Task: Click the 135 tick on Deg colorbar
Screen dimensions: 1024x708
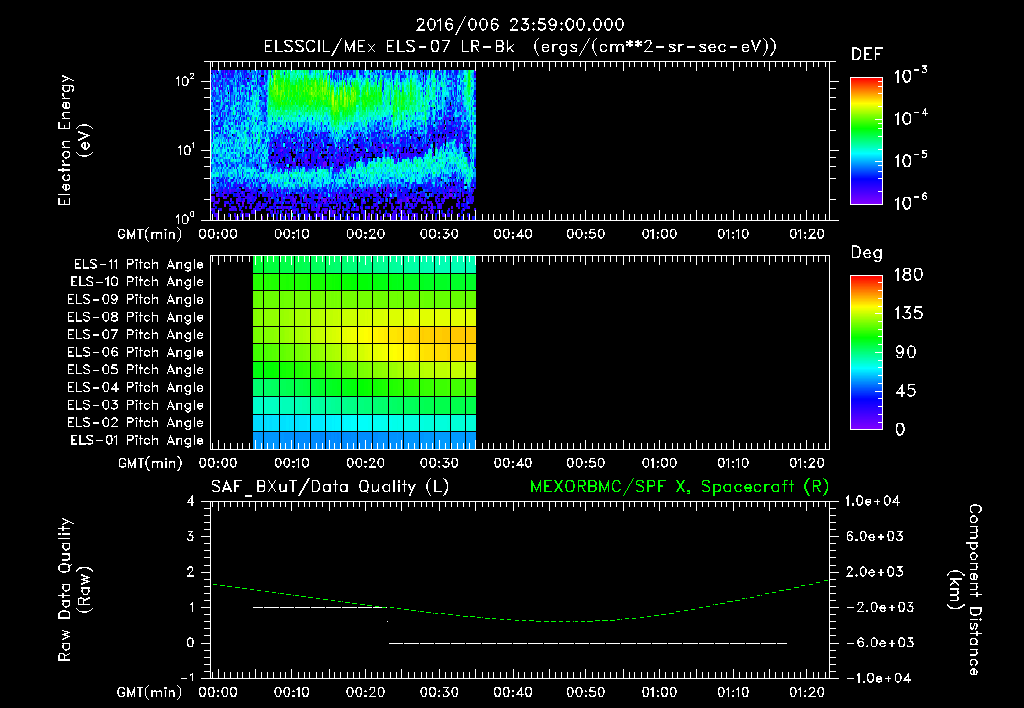Action: (x=908, y=314)
